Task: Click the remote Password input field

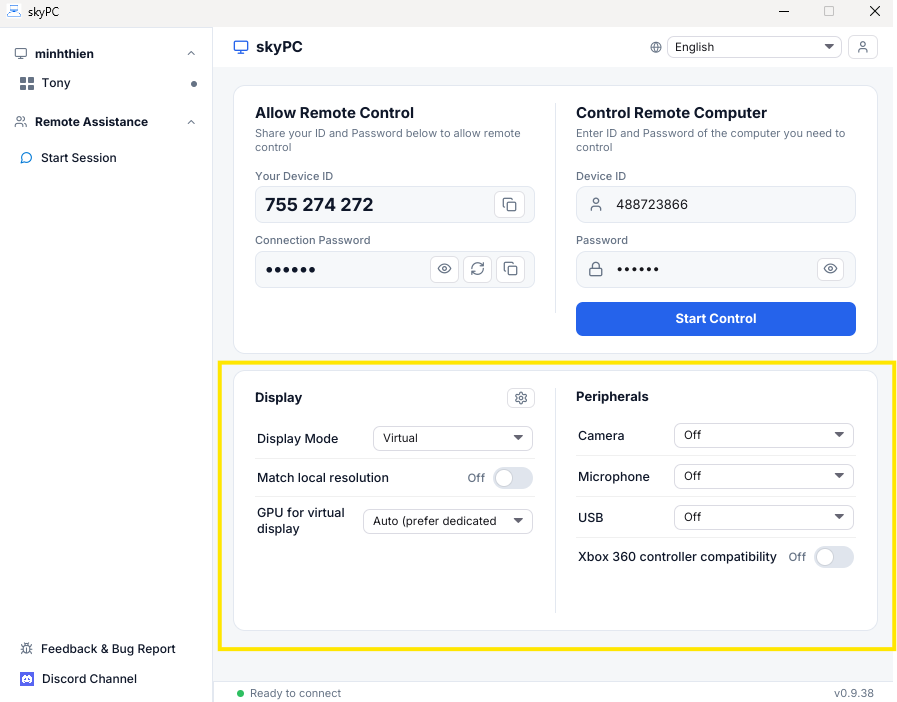Action: pos(716,269)
